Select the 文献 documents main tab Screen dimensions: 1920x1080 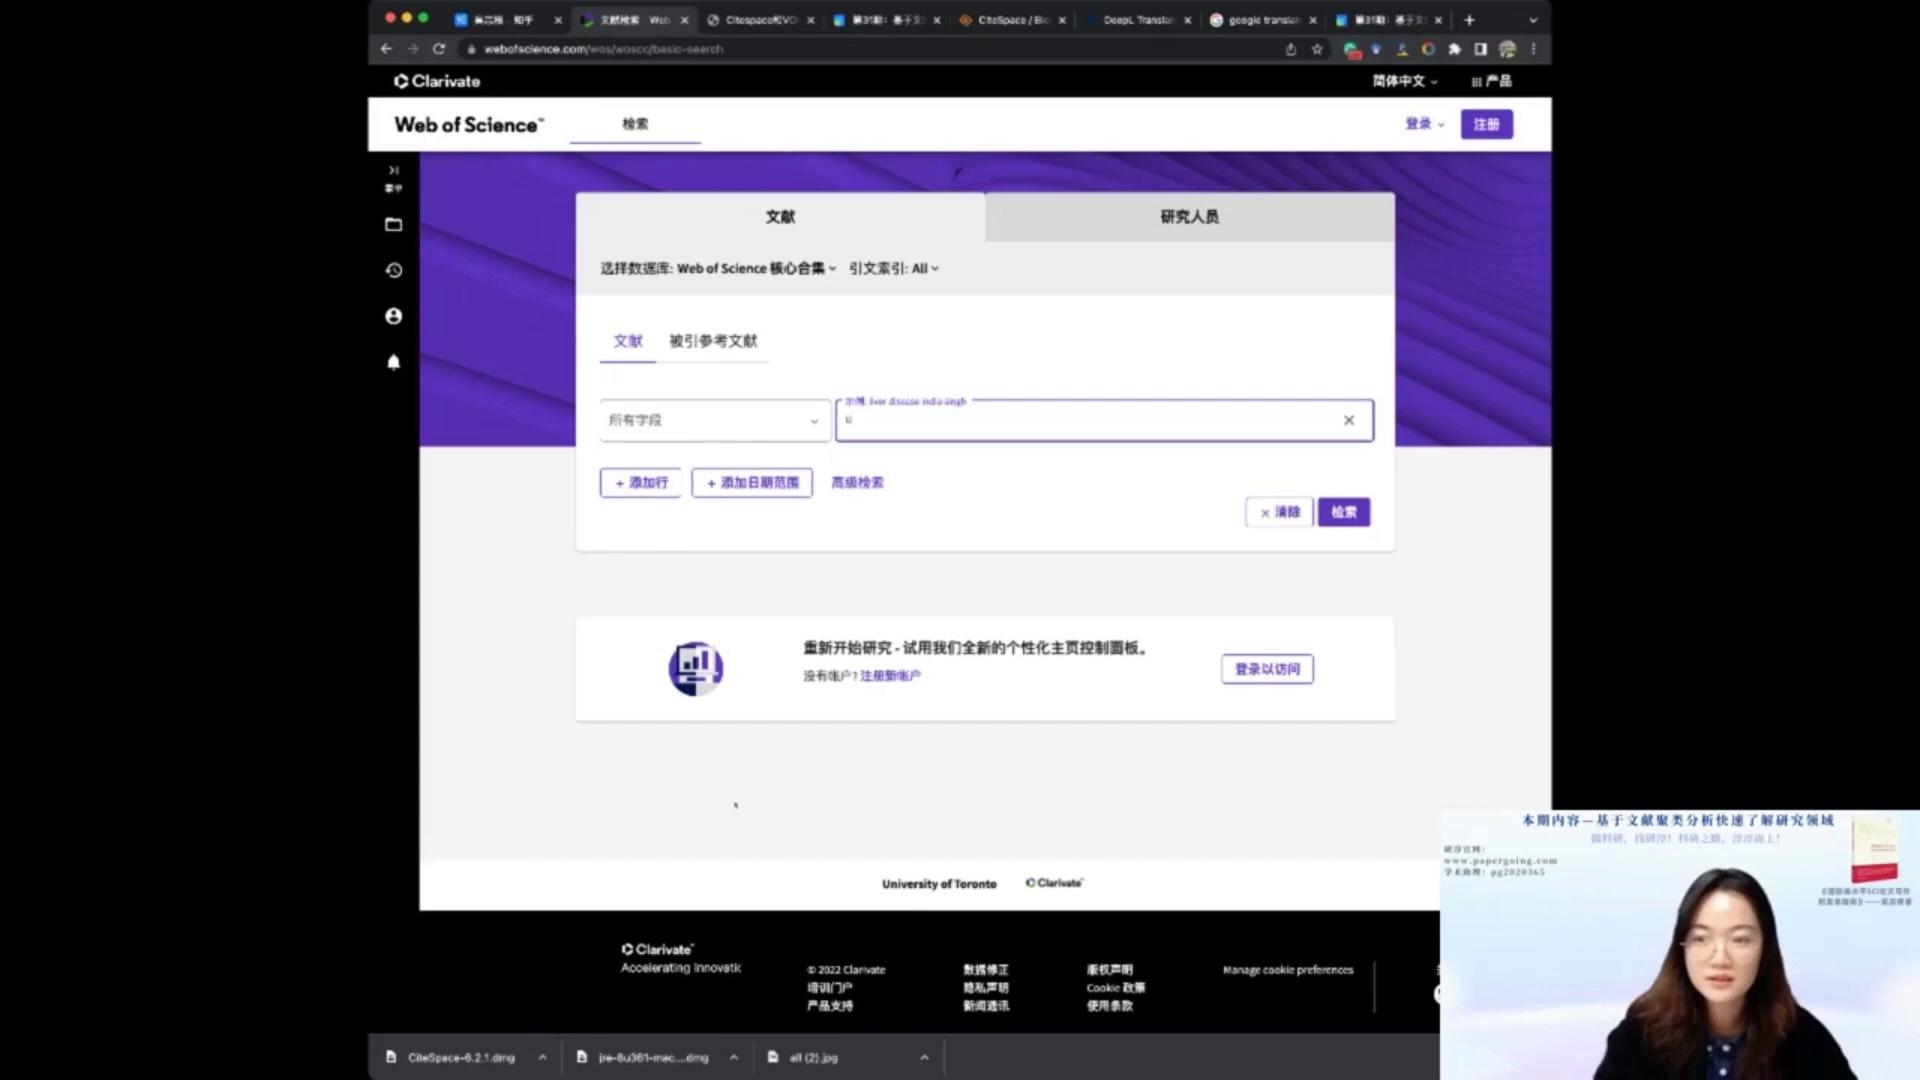tap(780, 217)
